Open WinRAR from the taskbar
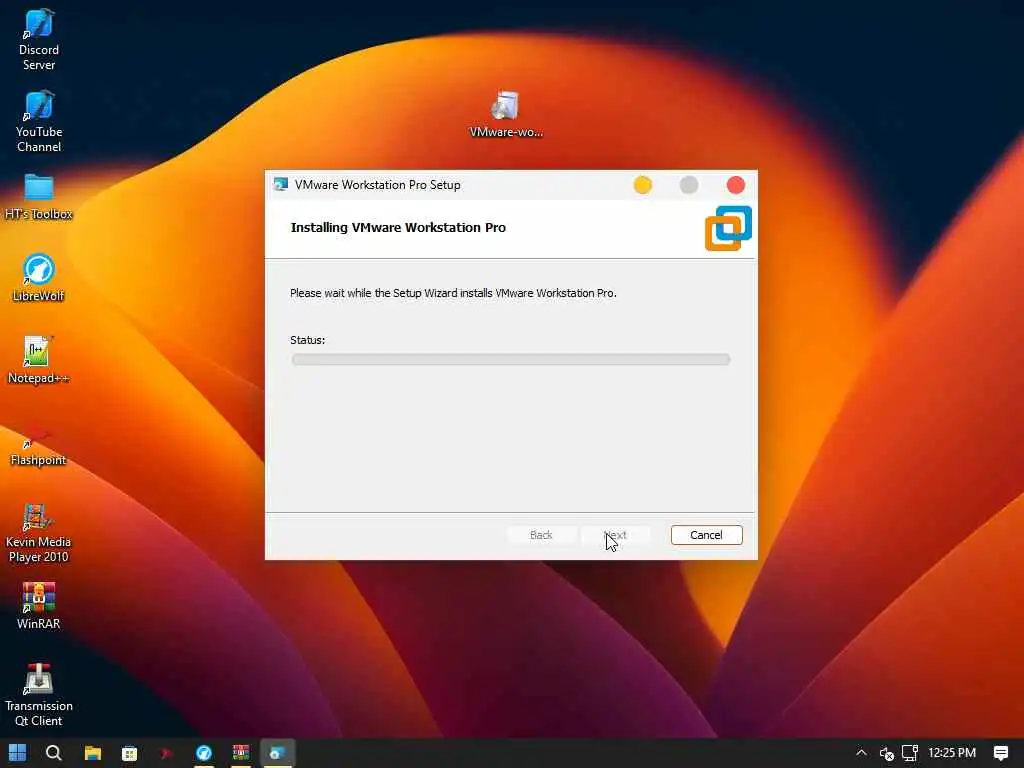The height and width of the screenshot is (768, 1024). (240, 753)
